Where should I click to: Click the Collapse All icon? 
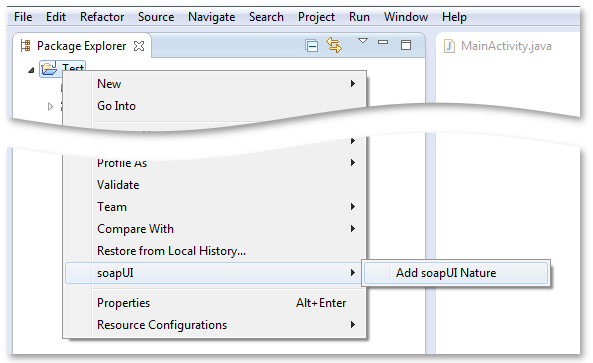coord(312,46)
